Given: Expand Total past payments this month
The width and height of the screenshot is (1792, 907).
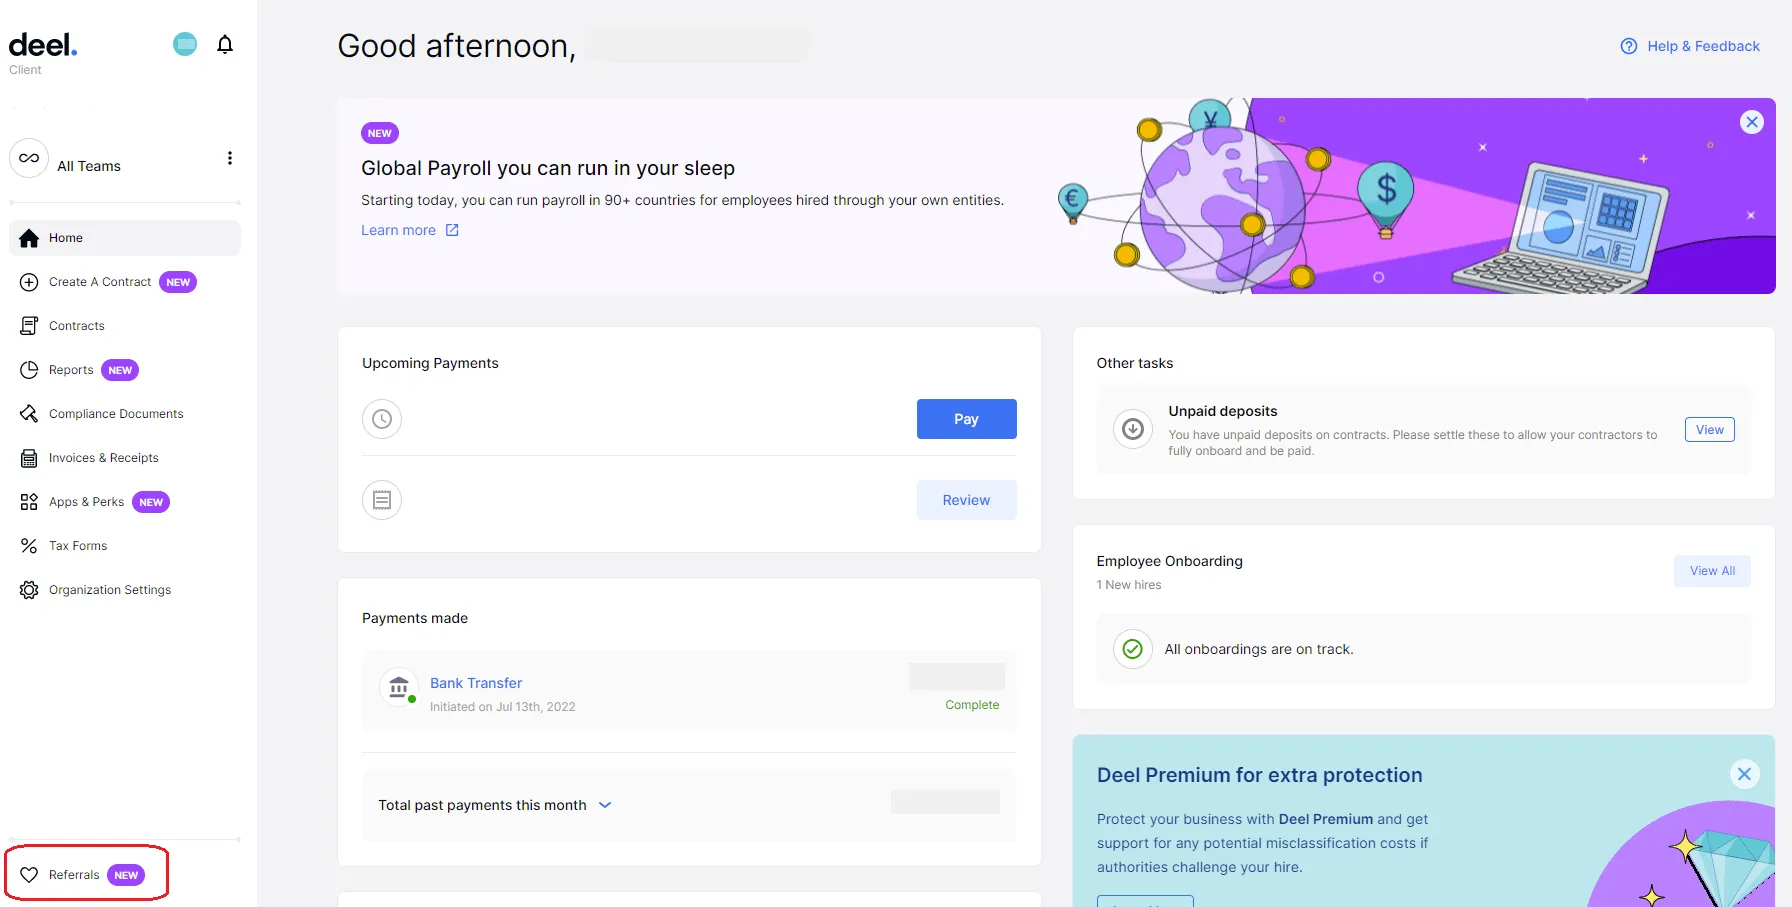Looking at the screenshot, I should coord(604,805).
